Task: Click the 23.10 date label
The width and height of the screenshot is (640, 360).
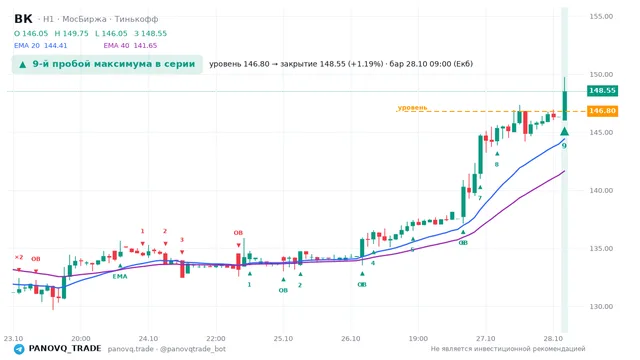Action: (13, 338)
